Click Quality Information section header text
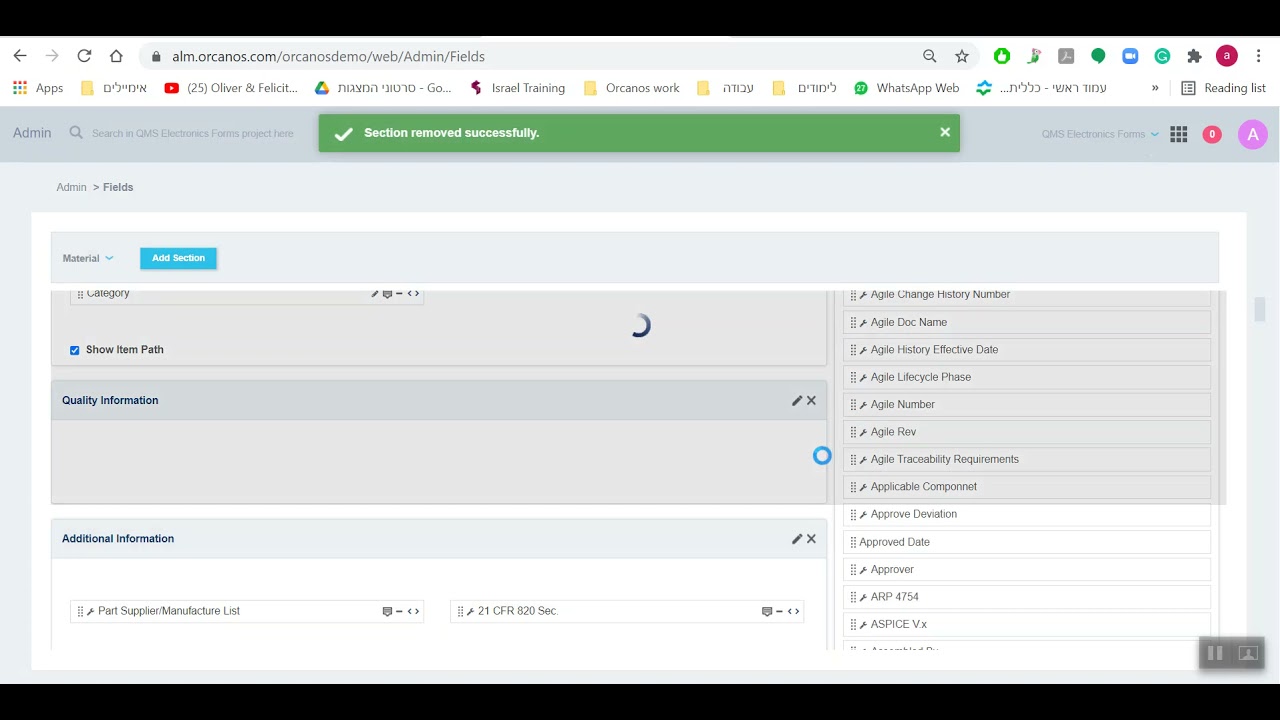The width and height of the screenshot is (1280, 720). click(x=110, y=400)
